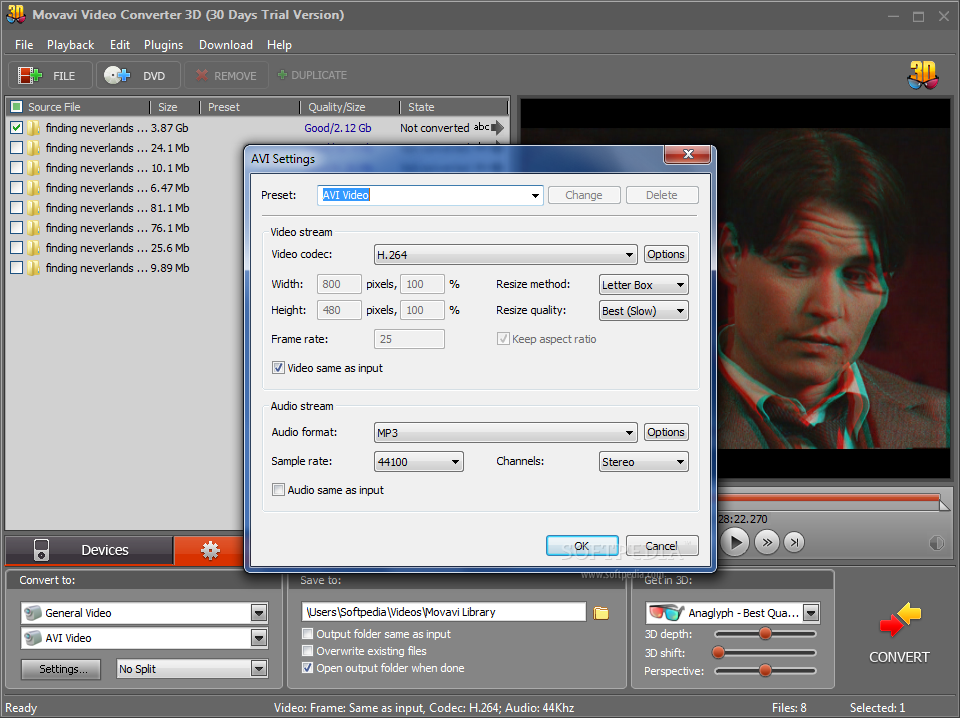This screenshot has height=718, width=960.
Task: Adjust the 3D shift slider
Action: click(x=765, y=653)
